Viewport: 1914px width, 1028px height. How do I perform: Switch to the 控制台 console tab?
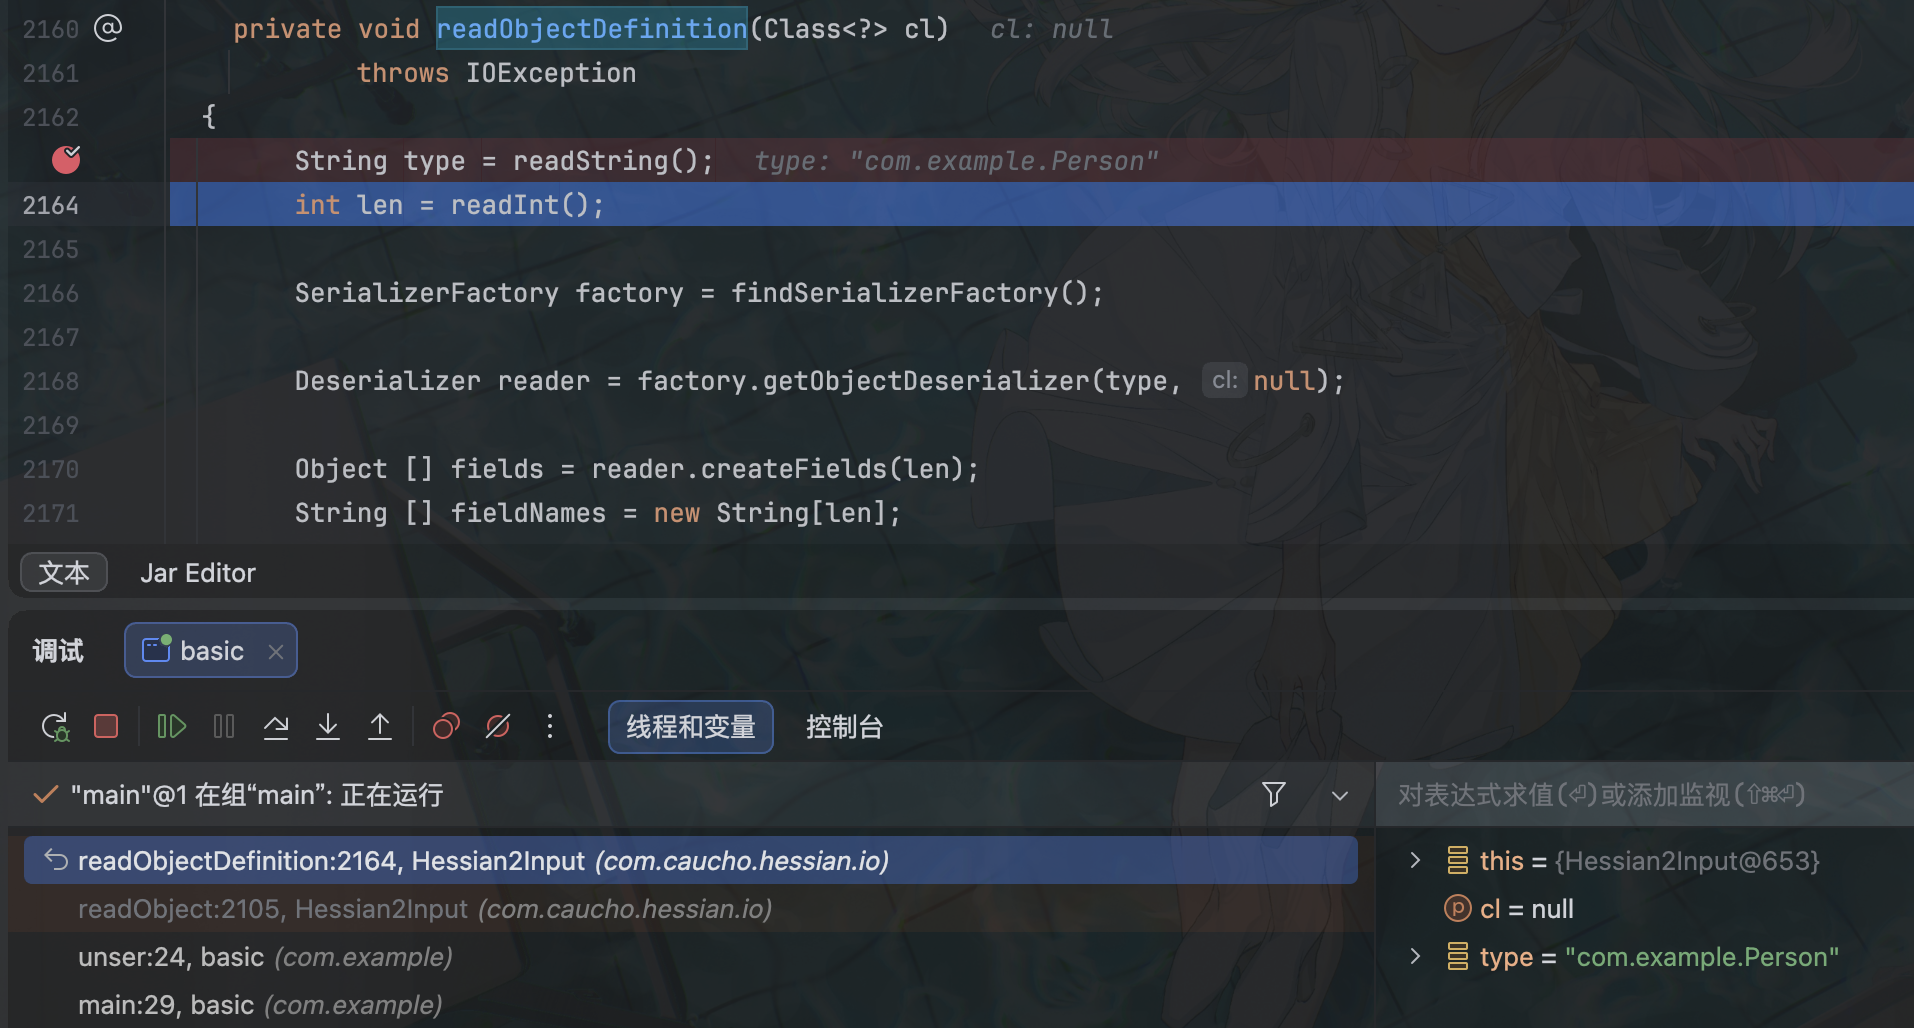click(844, 727)
